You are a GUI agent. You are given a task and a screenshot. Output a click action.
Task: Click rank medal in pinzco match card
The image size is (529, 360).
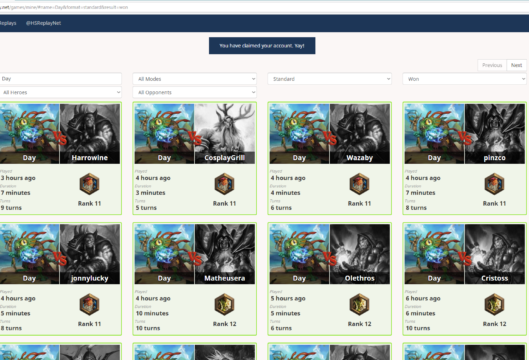click(x=494, y=184)
